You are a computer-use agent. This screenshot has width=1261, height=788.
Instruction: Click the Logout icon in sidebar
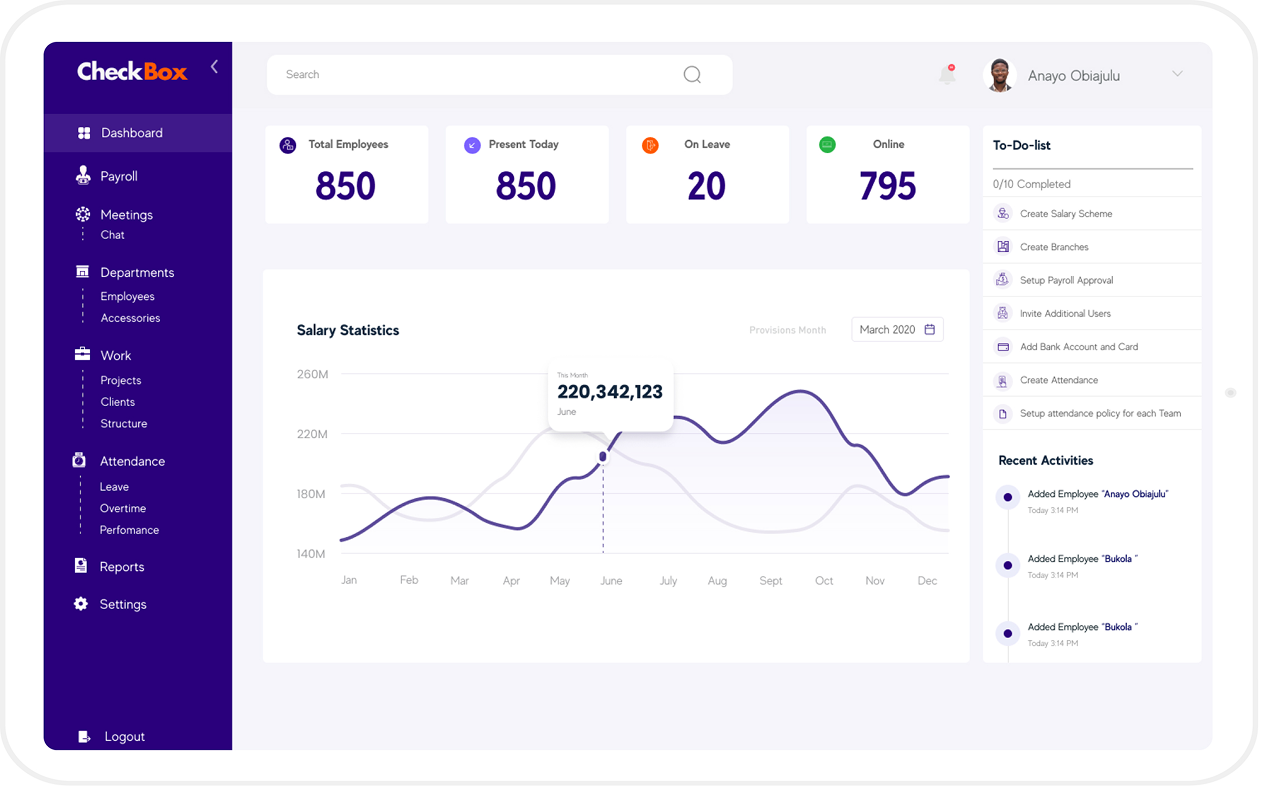point(84,737)
